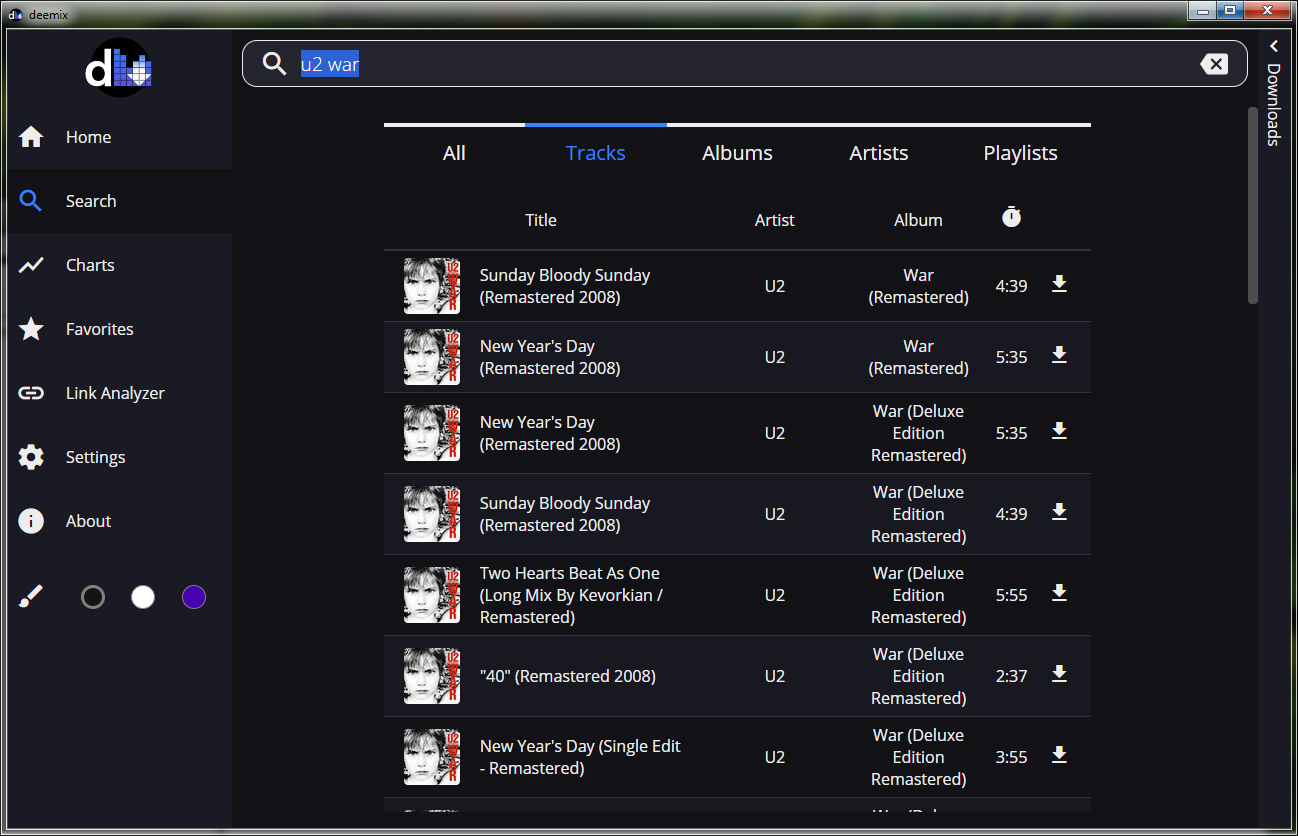
Task: Open the About info page
Action: (x=119, y=521)
